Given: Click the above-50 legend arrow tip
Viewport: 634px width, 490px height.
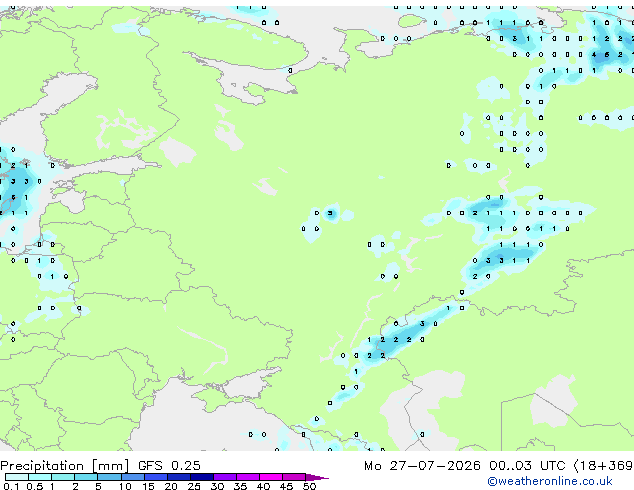Looking at the screenshot, I should point(317,478).
